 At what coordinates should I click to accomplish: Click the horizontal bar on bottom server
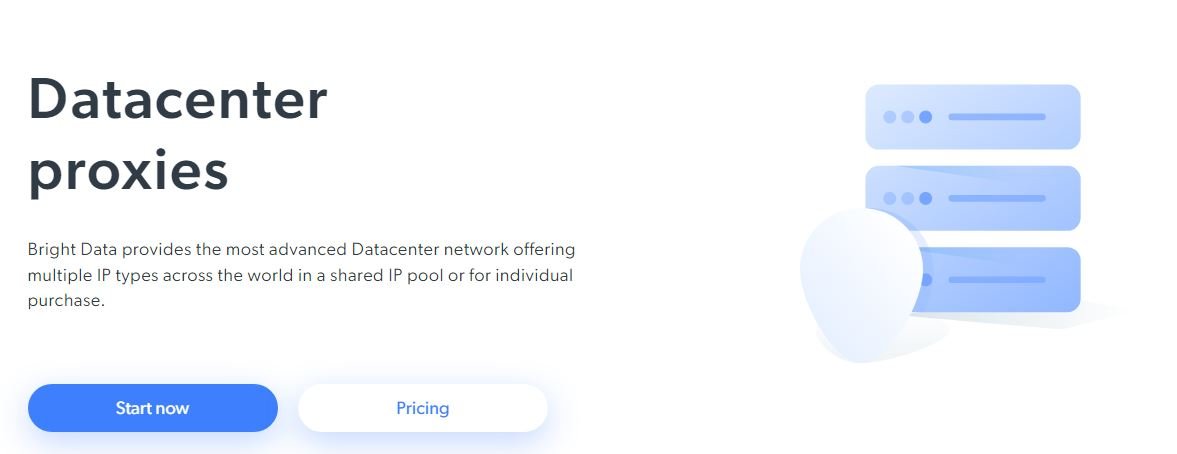click(996, 280)
